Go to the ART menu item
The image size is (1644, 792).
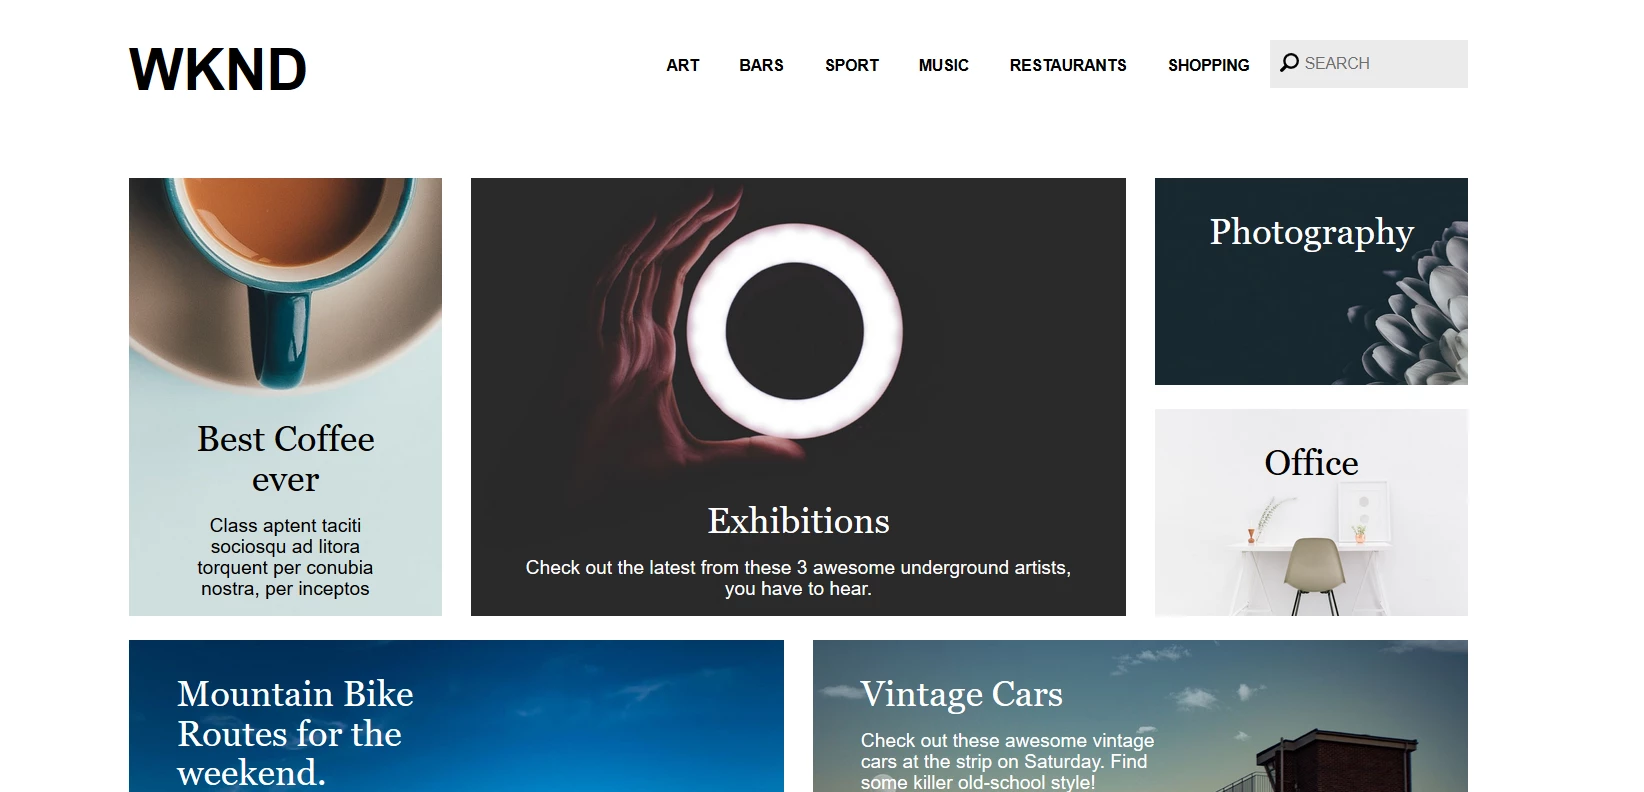pyautogui.click(x=683, y=65)
